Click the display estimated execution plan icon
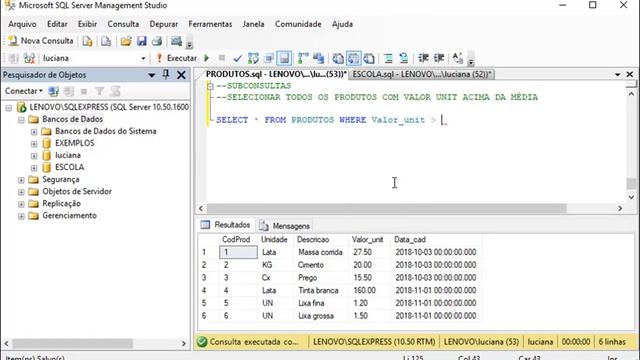 point(253,58)
